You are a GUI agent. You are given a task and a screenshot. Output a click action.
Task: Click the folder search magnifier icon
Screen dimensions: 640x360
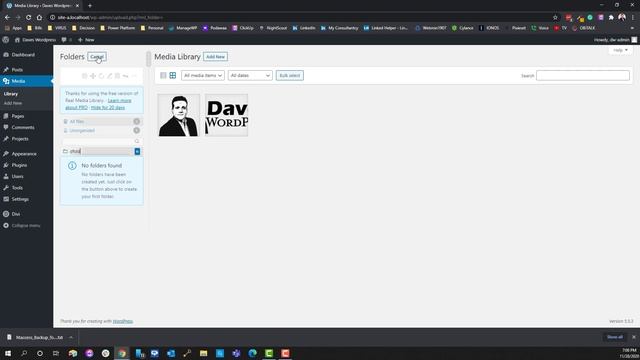tap(137, 141)
